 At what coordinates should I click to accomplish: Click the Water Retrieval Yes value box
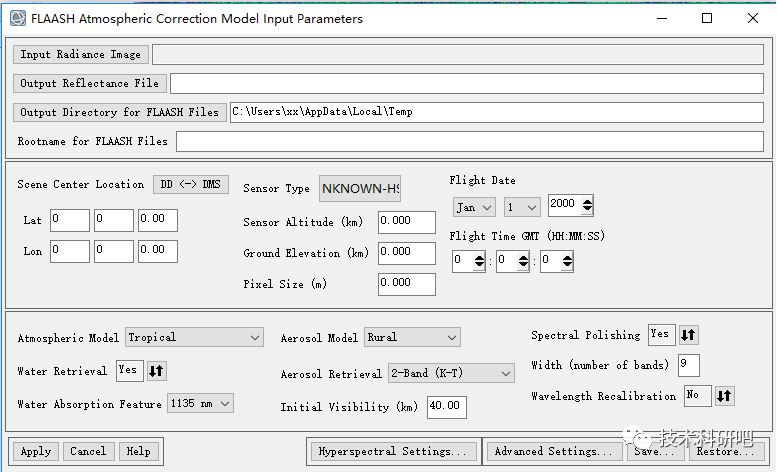(x=130, y=371)
